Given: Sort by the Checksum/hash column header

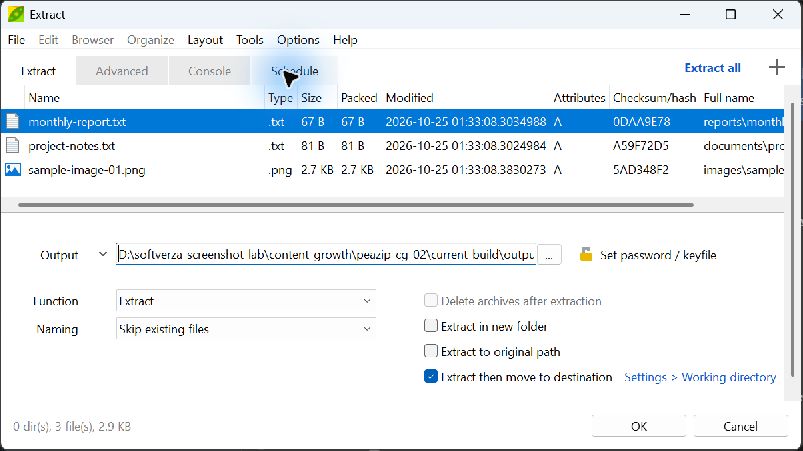Looking at the screenshot, I should click(654, 97).
